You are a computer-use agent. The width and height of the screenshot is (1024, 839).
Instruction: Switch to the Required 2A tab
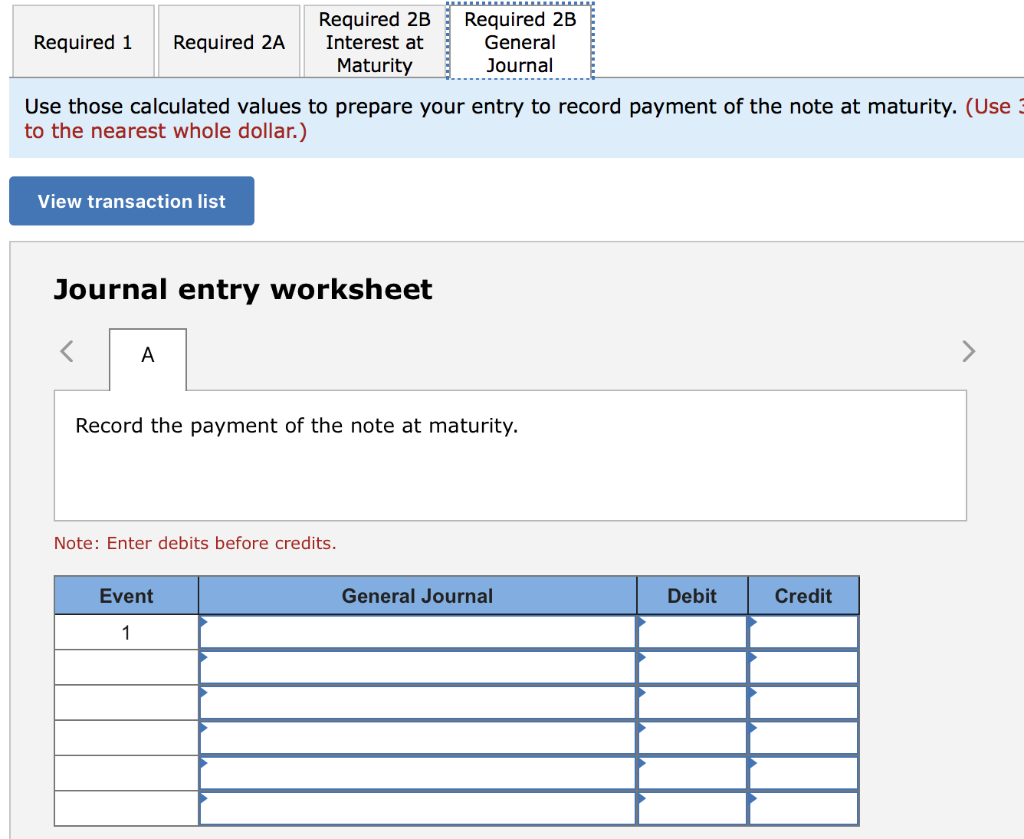point(228,41)
